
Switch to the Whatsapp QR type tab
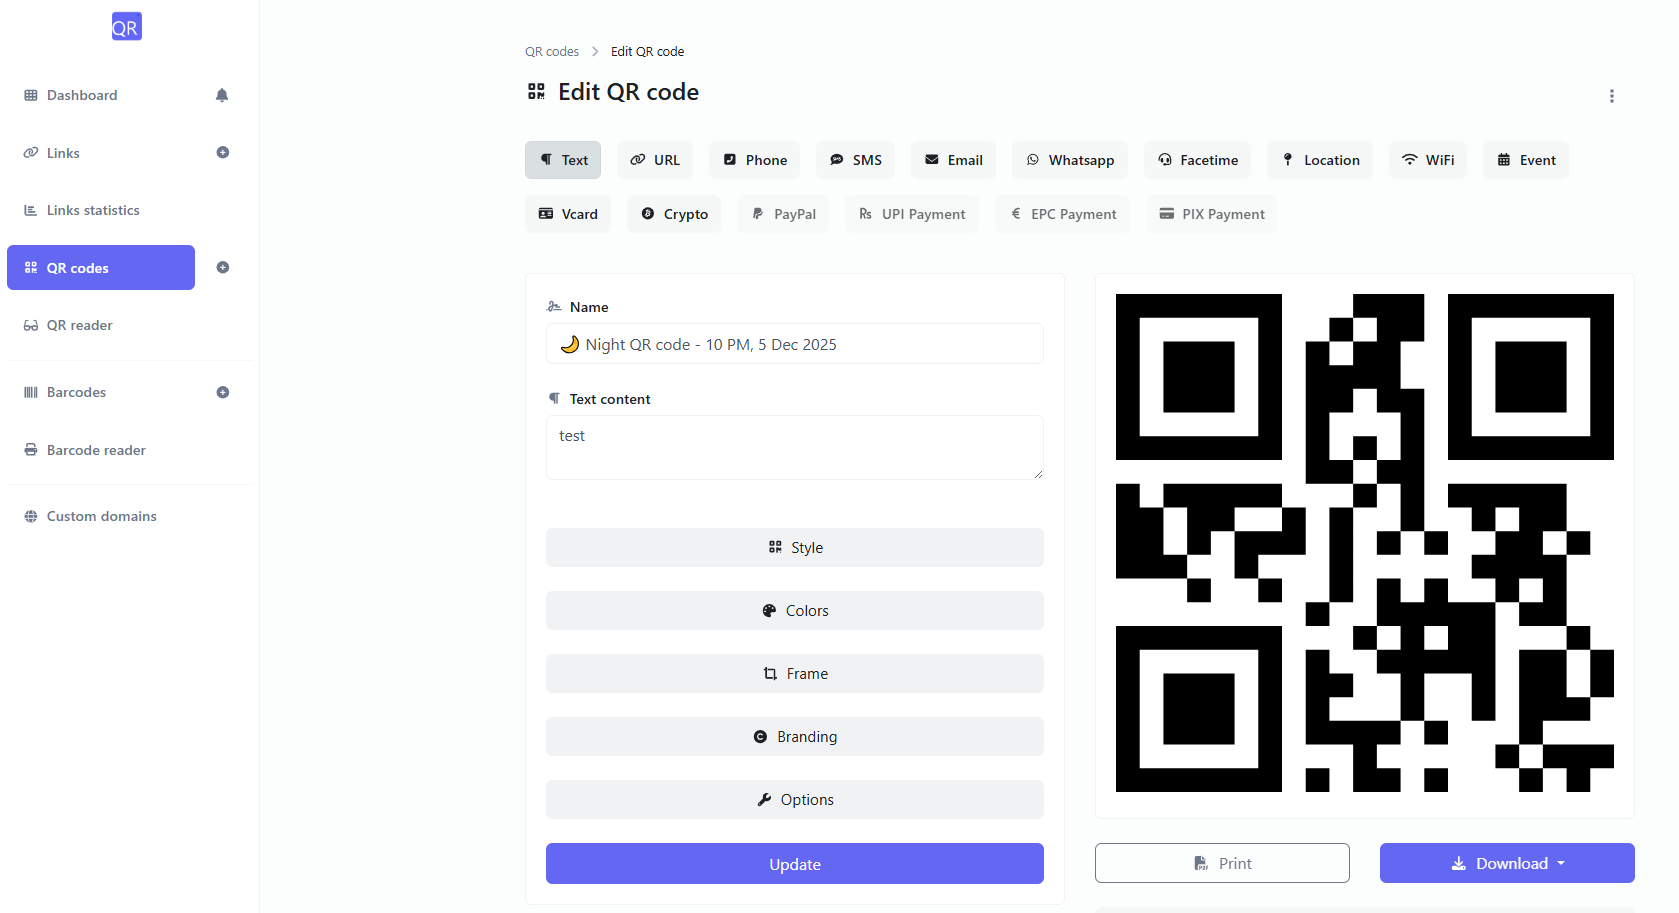tap(1069, 160)
